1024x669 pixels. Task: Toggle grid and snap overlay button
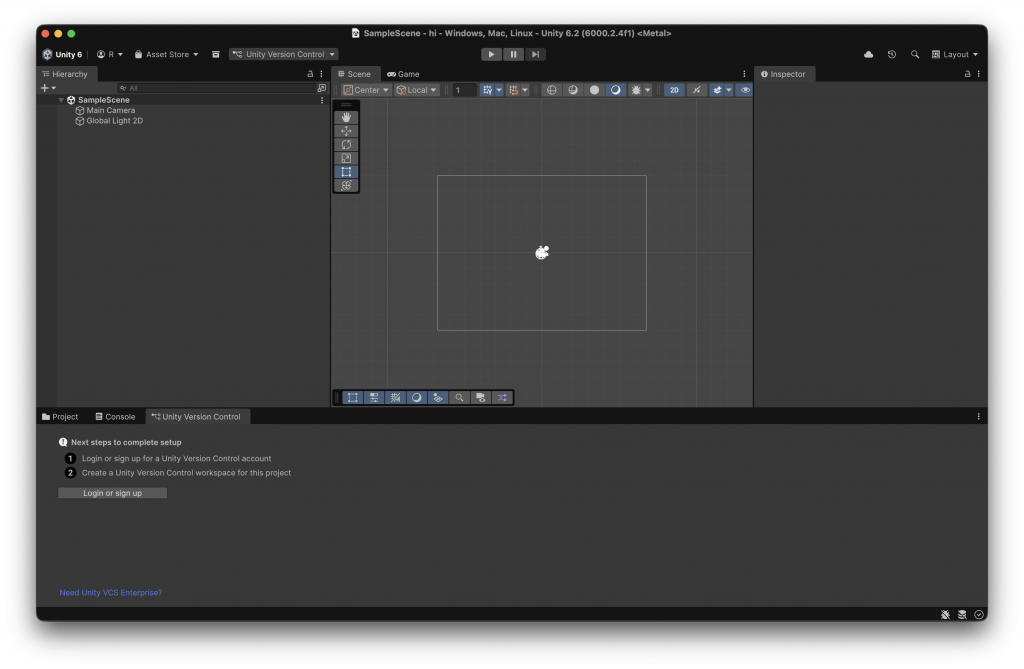coord(395,397)
